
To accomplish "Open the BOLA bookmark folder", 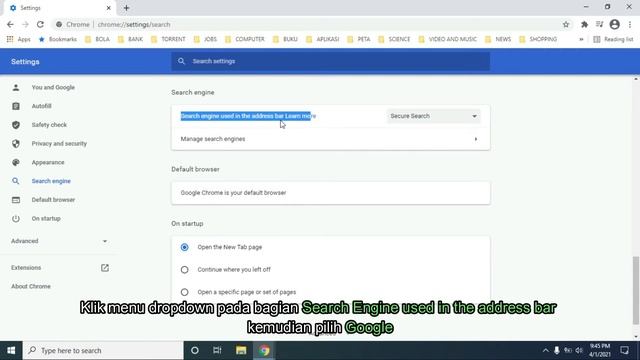I will (x=97, y=39).
